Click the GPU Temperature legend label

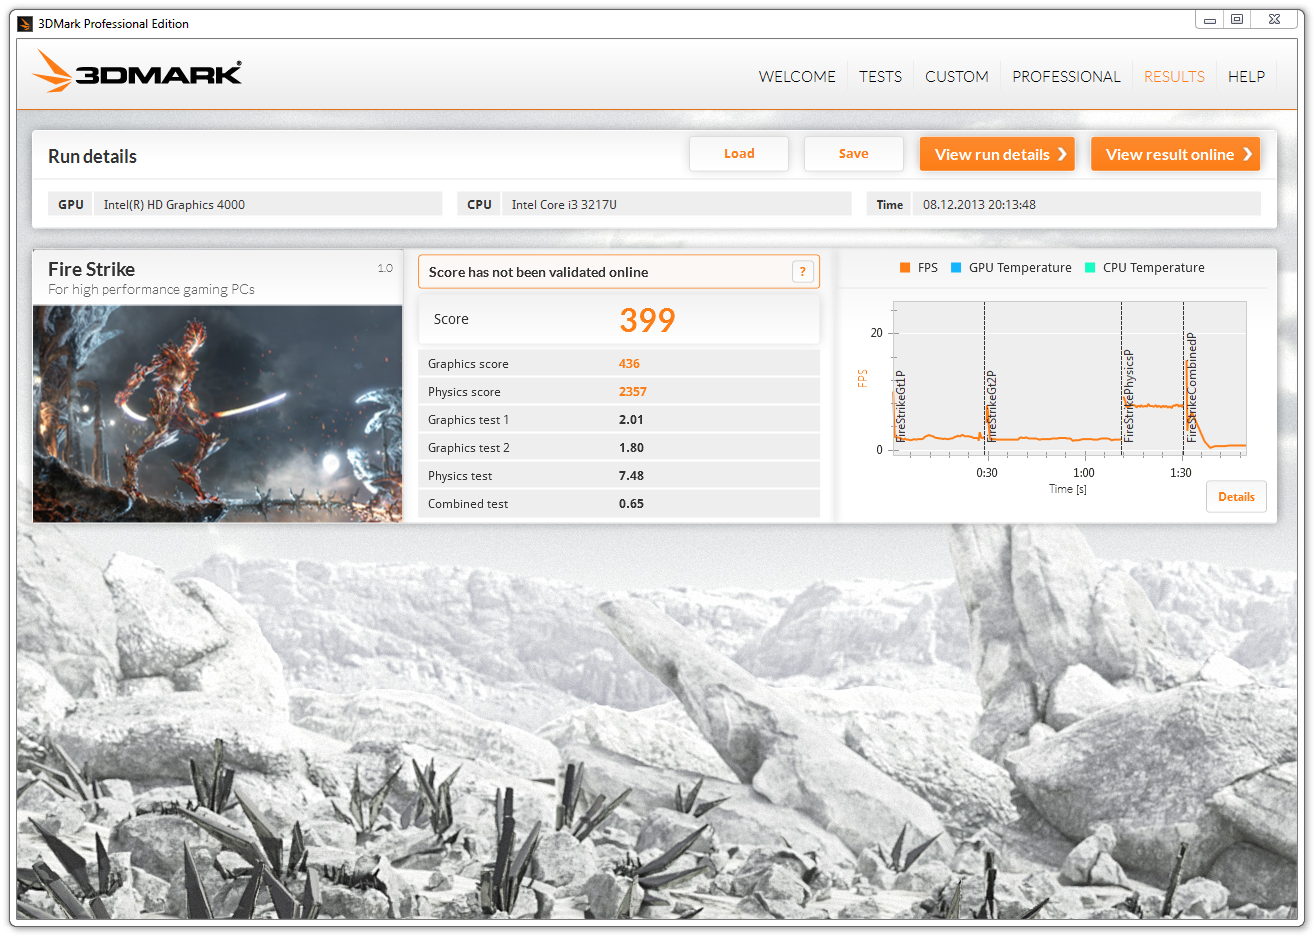1020,268
